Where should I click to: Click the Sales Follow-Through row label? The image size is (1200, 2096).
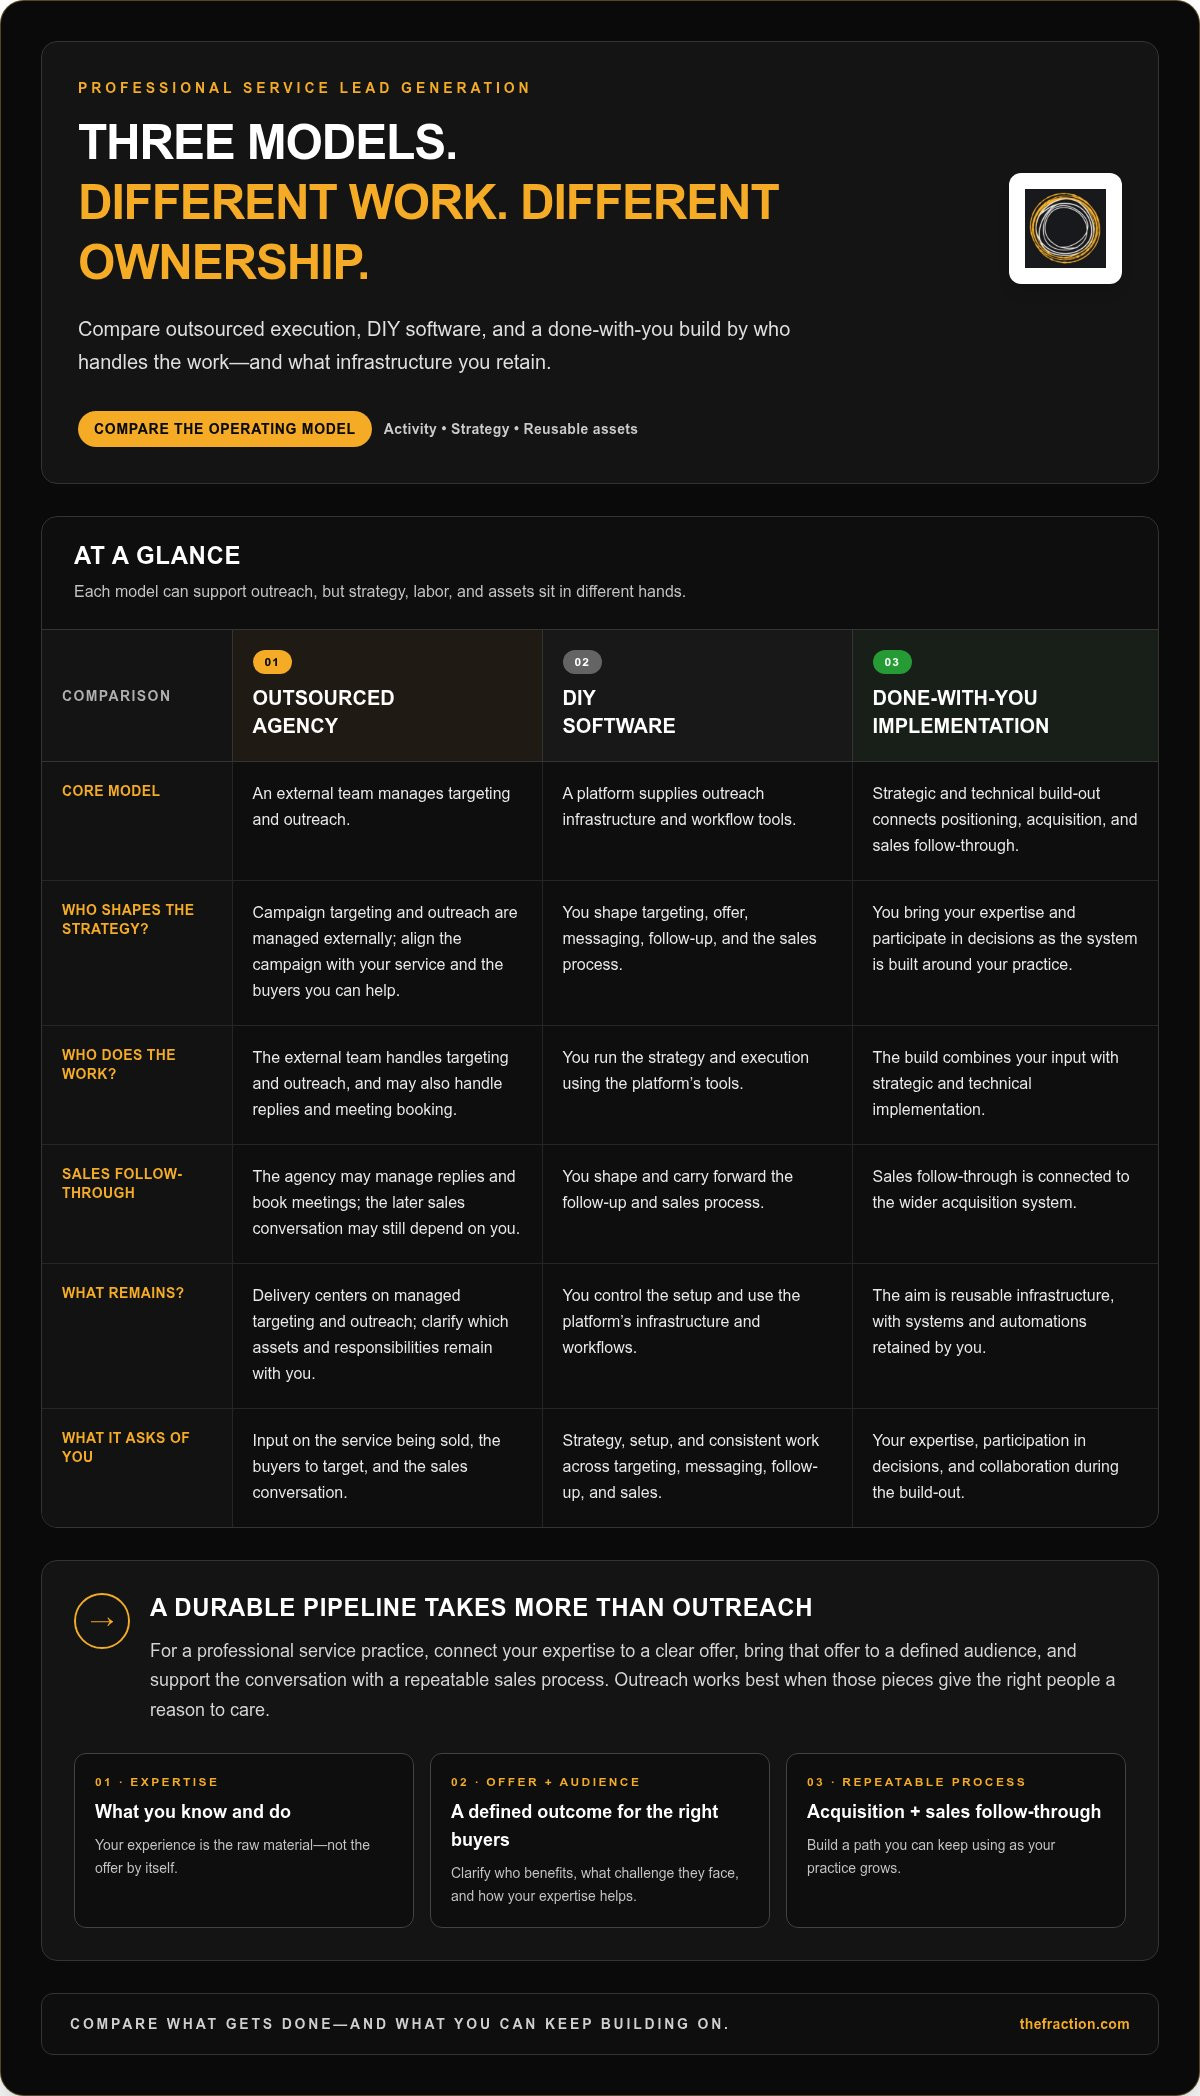[122, 1183]
